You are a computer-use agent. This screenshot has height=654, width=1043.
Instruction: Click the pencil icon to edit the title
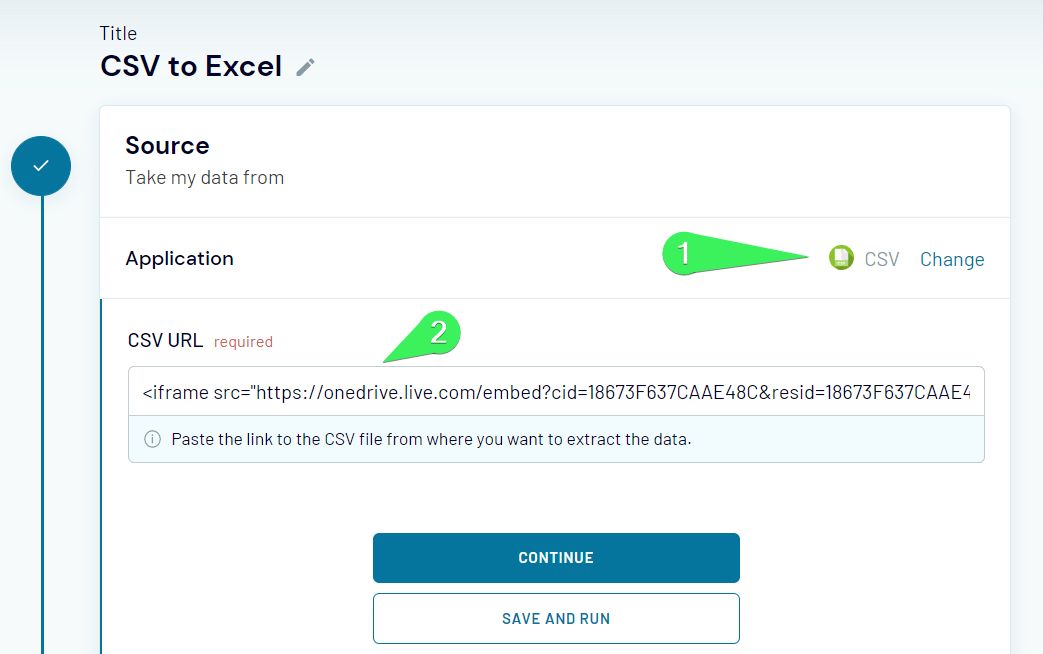click(x=303, y=67)
